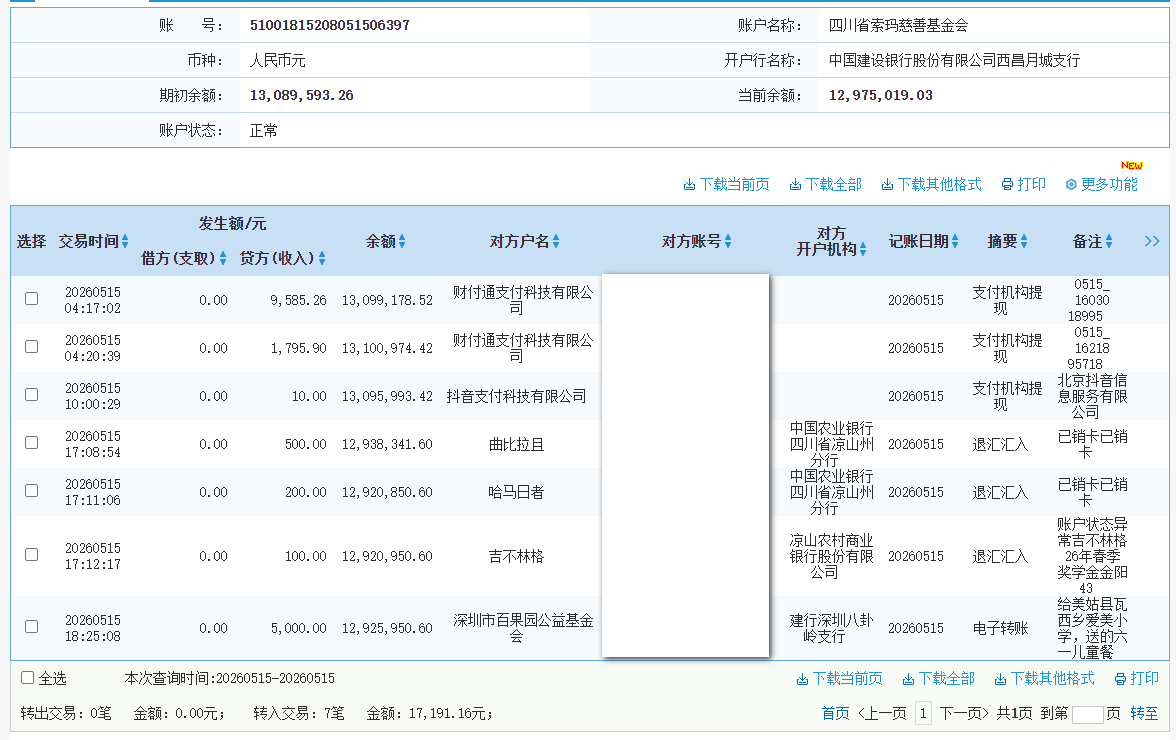Click counterparty 吉不林格
This screenshot has height=740, width=1176.
(516, 556)
